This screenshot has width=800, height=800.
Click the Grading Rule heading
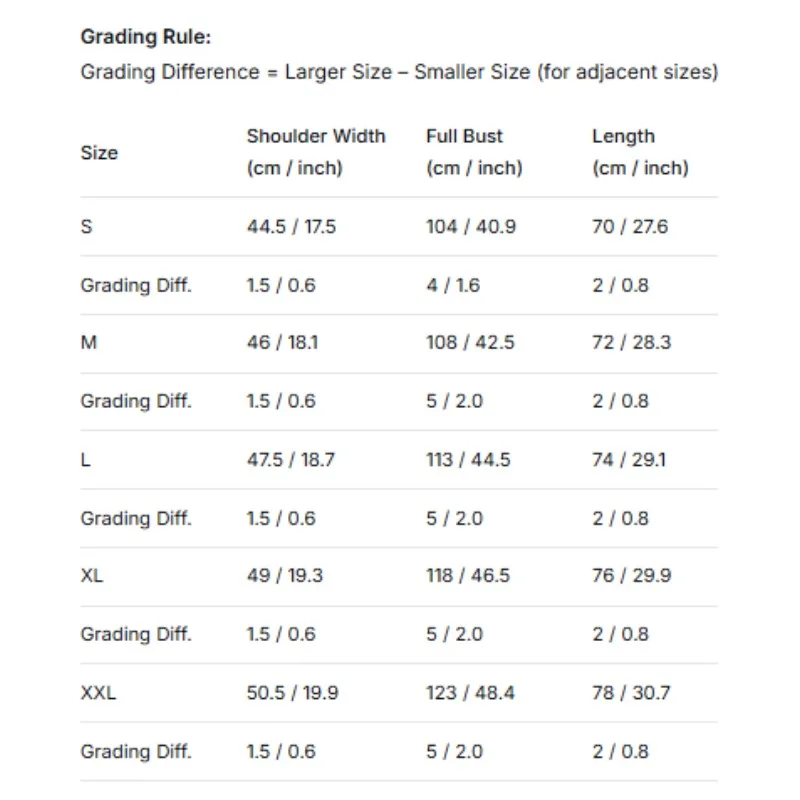(146, 38)
